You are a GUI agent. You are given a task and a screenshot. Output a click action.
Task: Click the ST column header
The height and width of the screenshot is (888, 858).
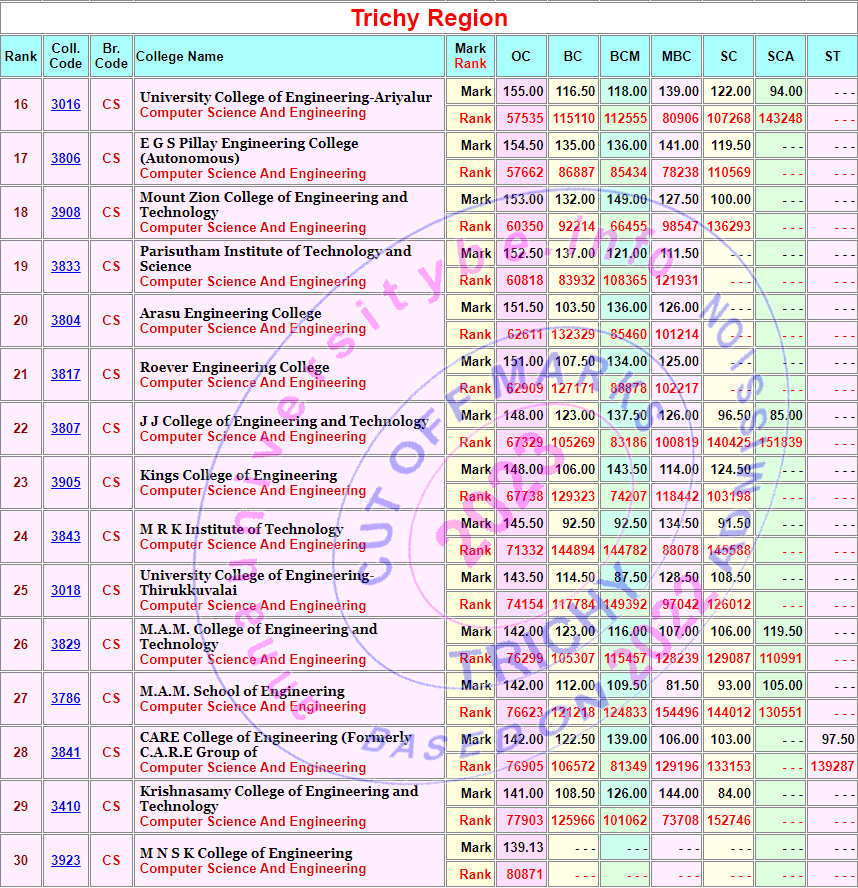(x=832, y=57)
